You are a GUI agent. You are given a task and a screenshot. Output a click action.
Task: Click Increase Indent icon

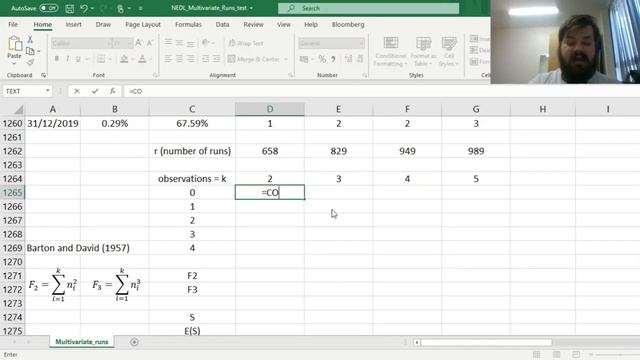coord(216,59)
